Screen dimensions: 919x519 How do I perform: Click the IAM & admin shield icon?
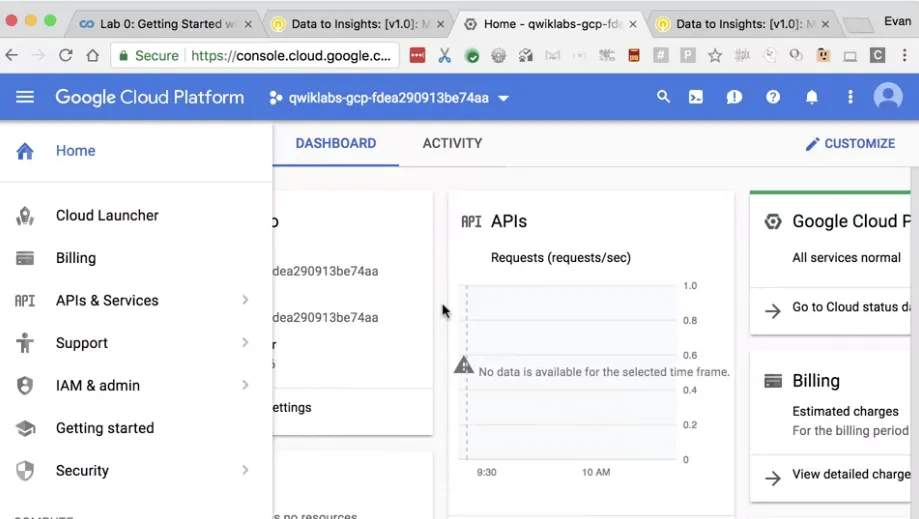coord(25,386)
